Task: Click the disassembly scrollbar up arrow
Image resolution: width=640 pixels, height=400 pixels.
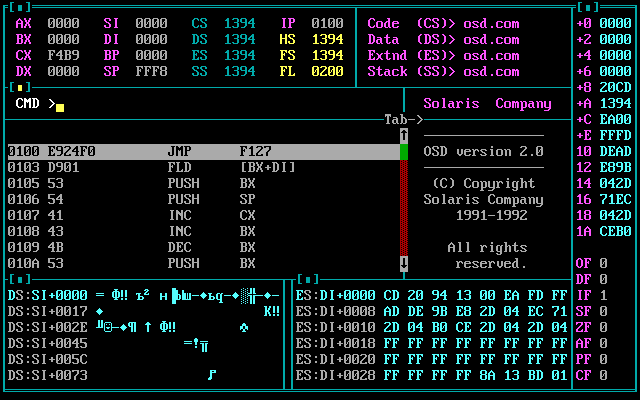Action: (x=404, y=135)
